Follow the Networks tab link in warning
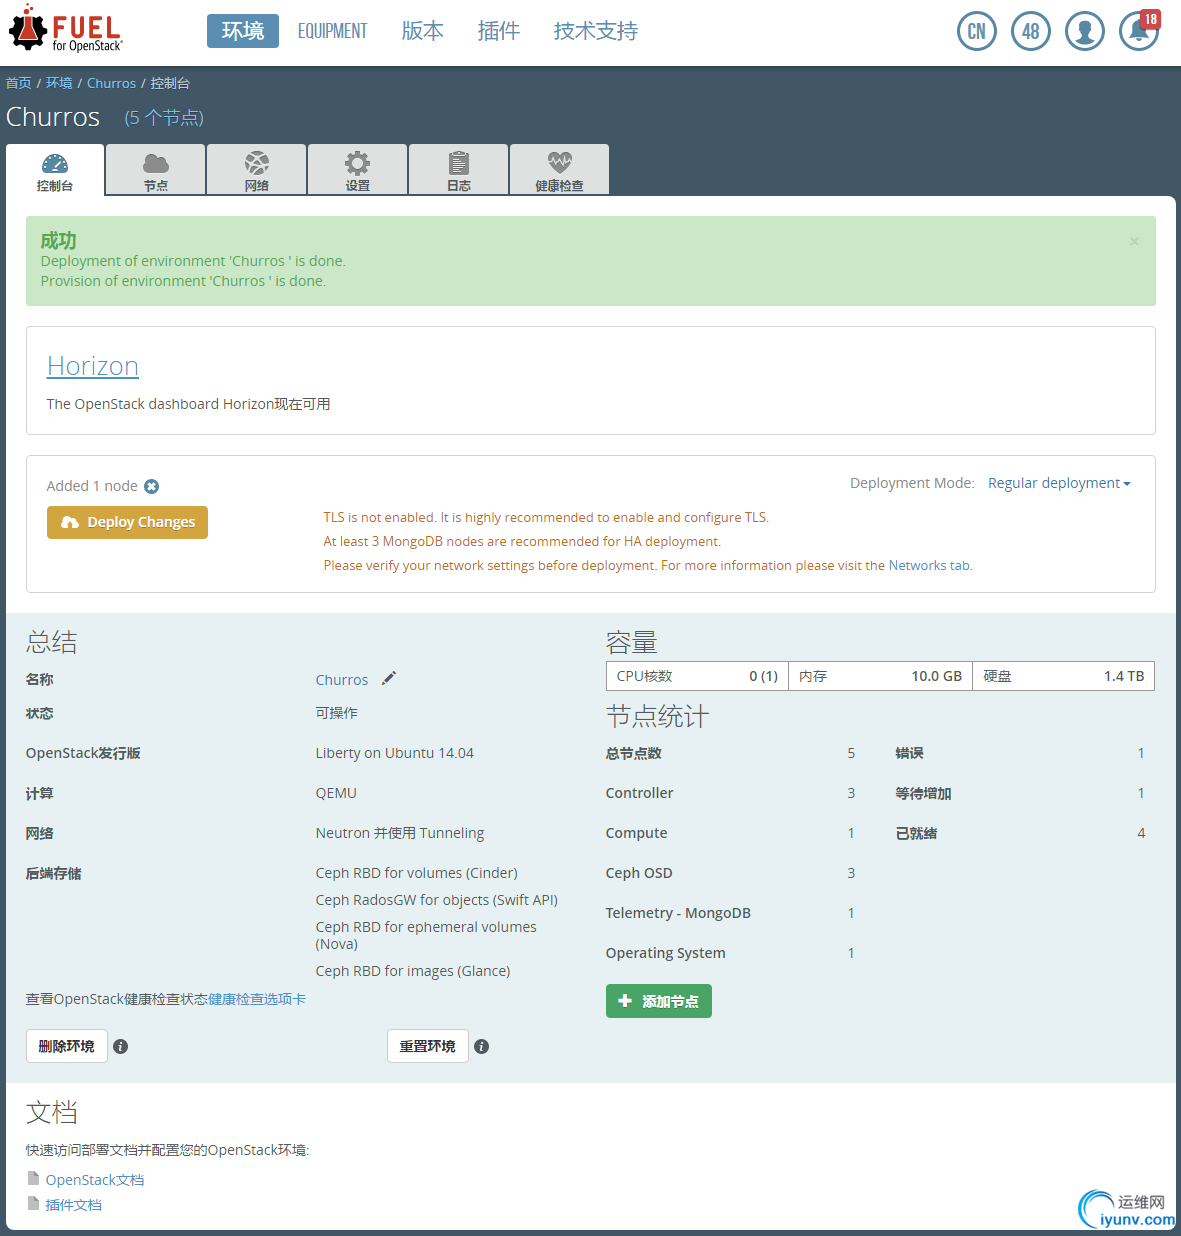 [x=928, y=565]
